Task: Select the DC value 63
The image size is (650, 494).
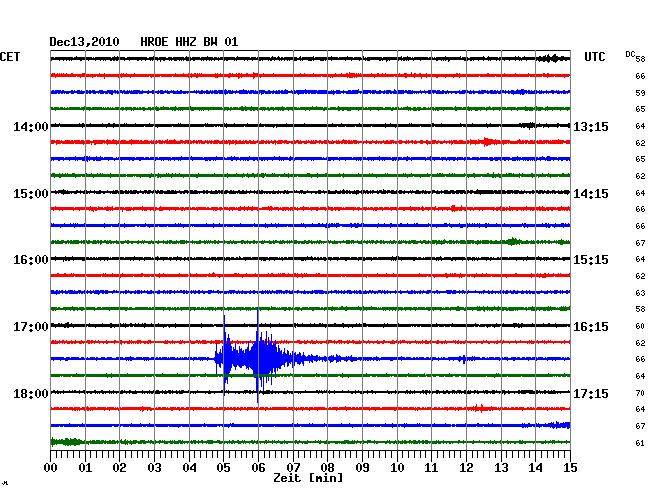Action: tap(640, 293)
